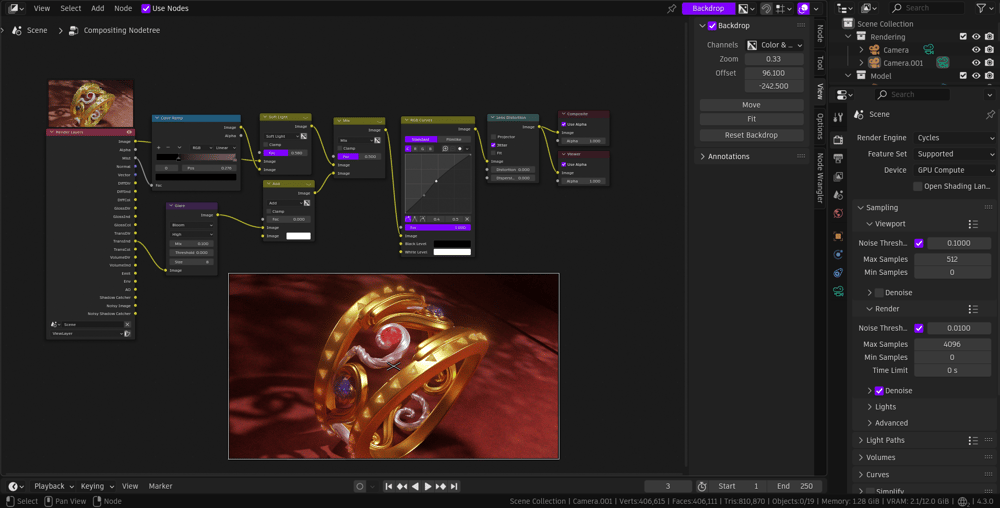
Task: Click the Move backdrop button
Action: [751, 105]
